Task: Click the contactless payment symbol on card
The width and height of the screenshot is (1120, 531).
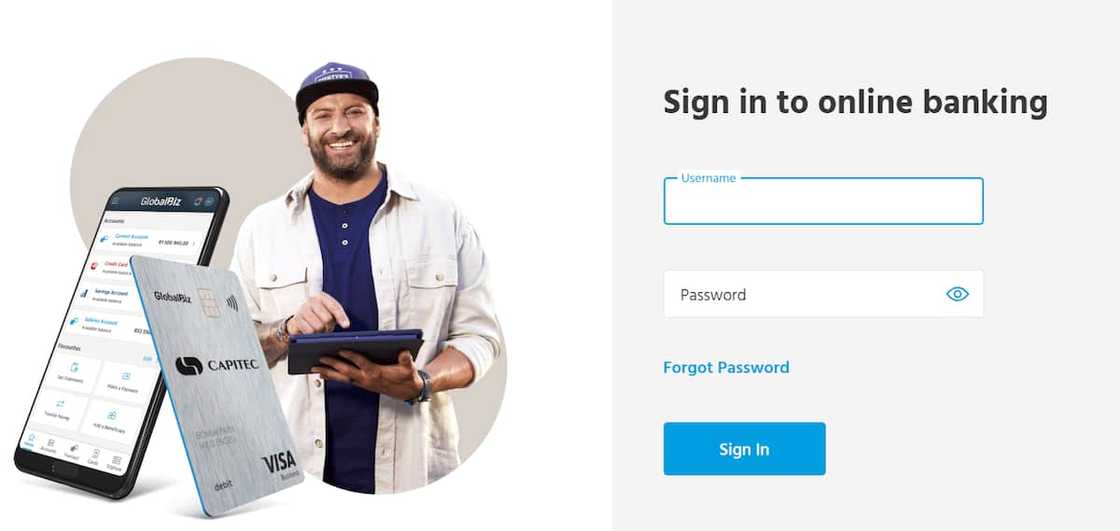Action: point(232,303)
